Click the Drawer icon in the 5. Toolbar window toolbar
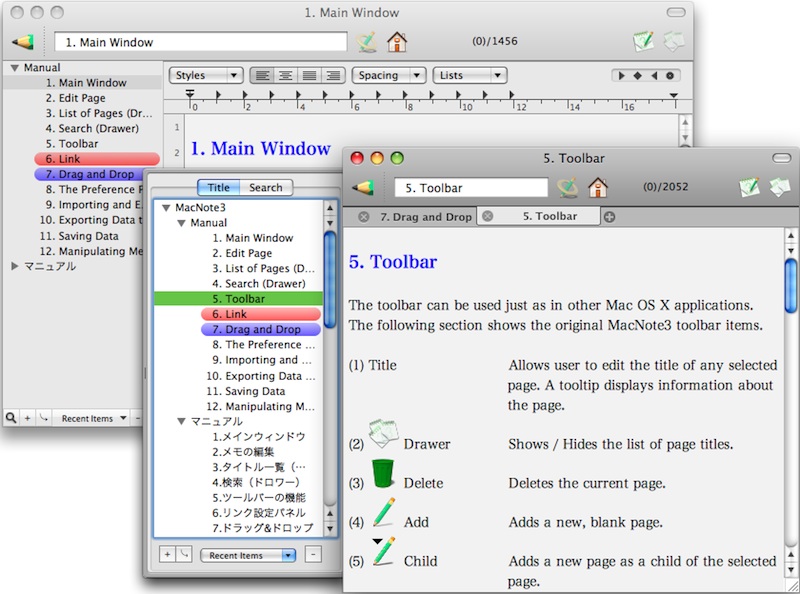800x594 pixels. [x=778, y=187]
